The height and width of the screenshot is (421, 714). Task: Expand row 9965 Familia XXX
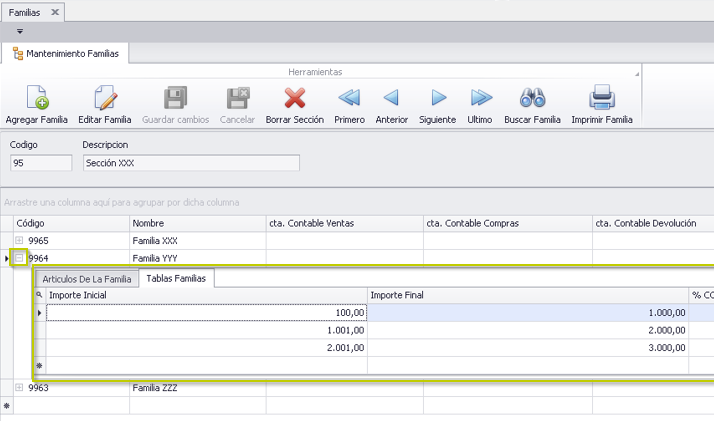click(x=19, y=240)
